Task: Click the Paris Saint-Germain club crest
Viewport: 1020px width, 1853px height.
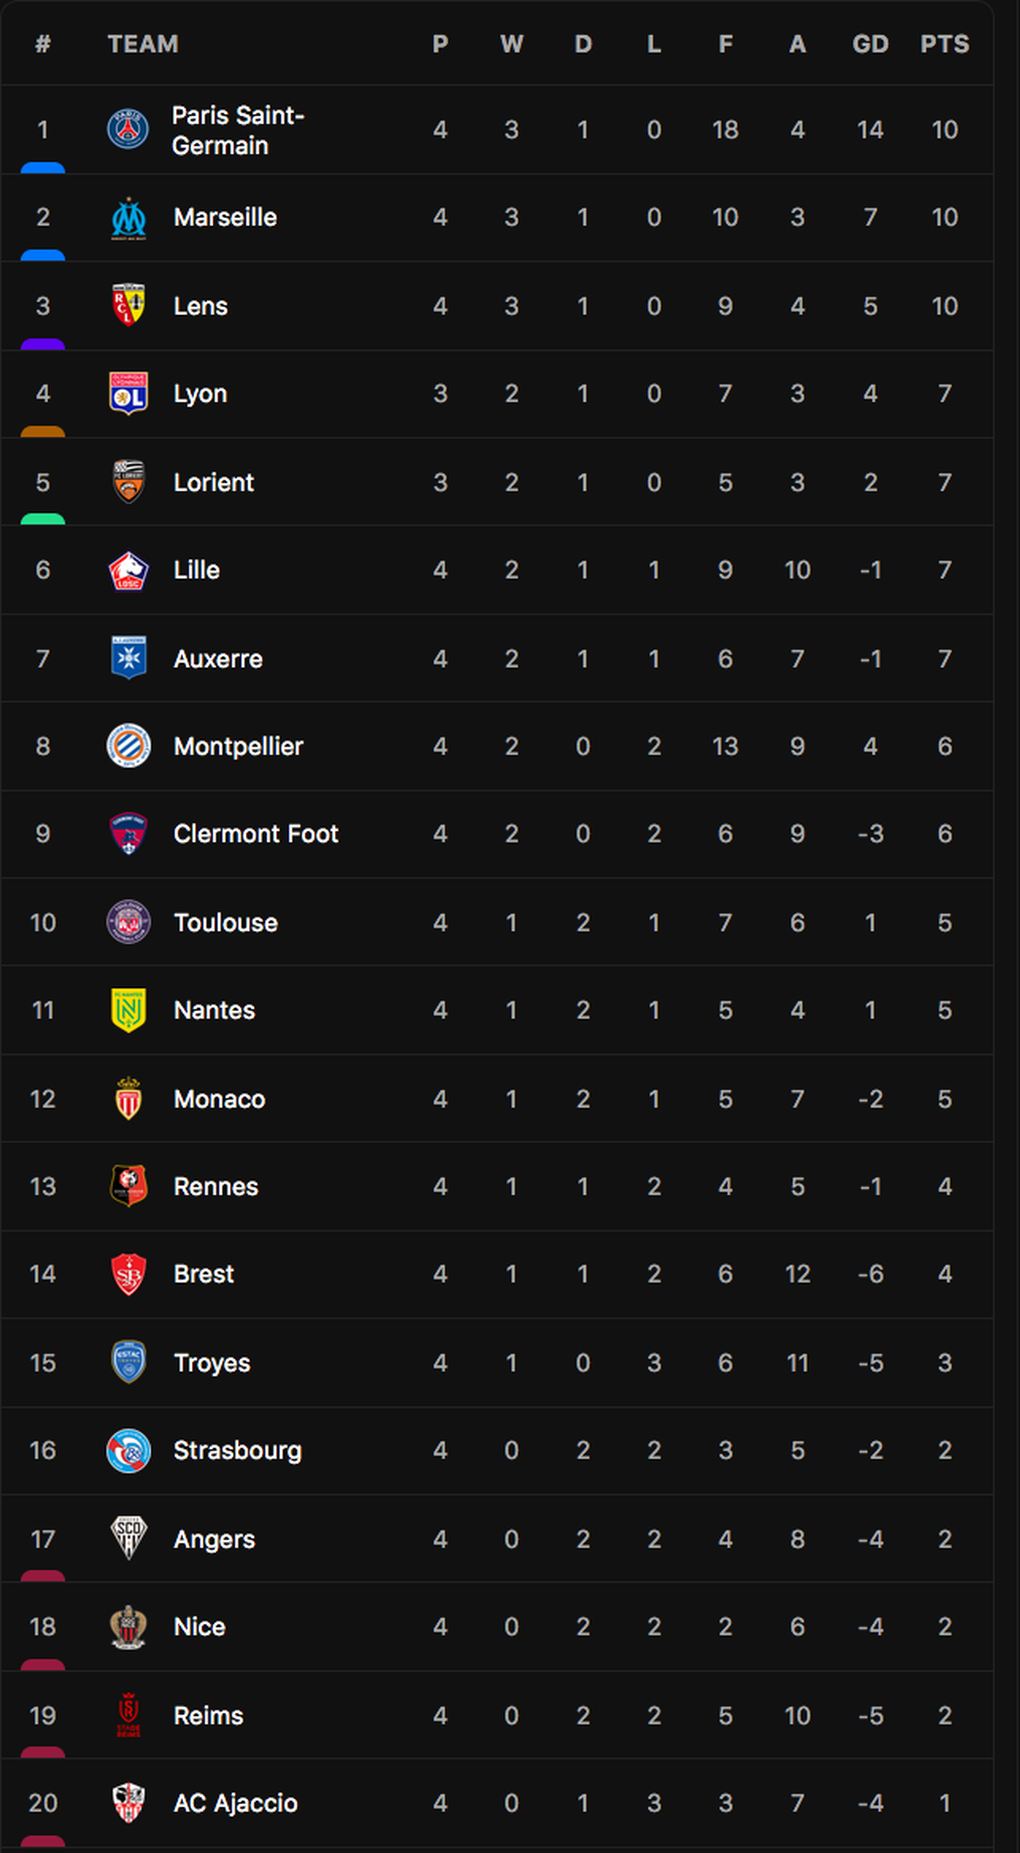Action: (x=128, y=129)
